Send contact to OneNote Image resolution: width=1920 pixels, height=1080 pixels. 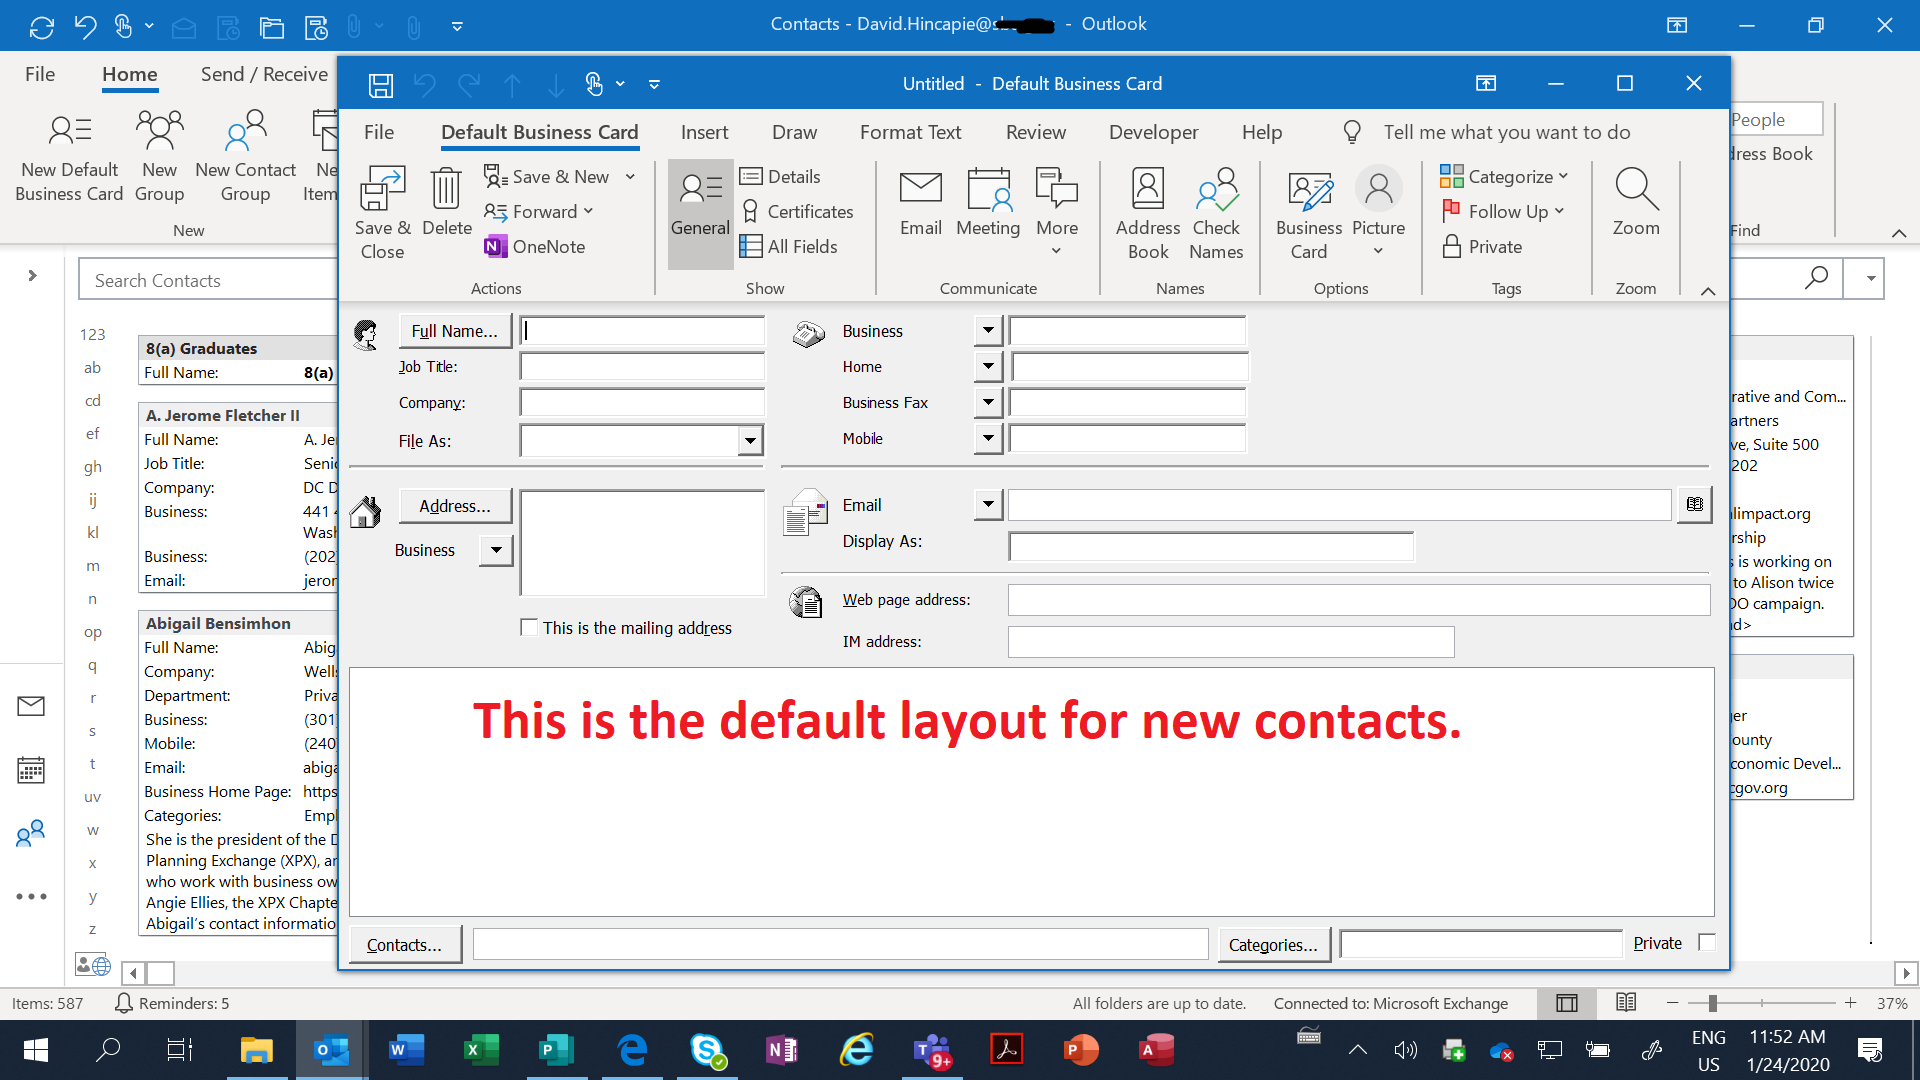click(535, 247)
